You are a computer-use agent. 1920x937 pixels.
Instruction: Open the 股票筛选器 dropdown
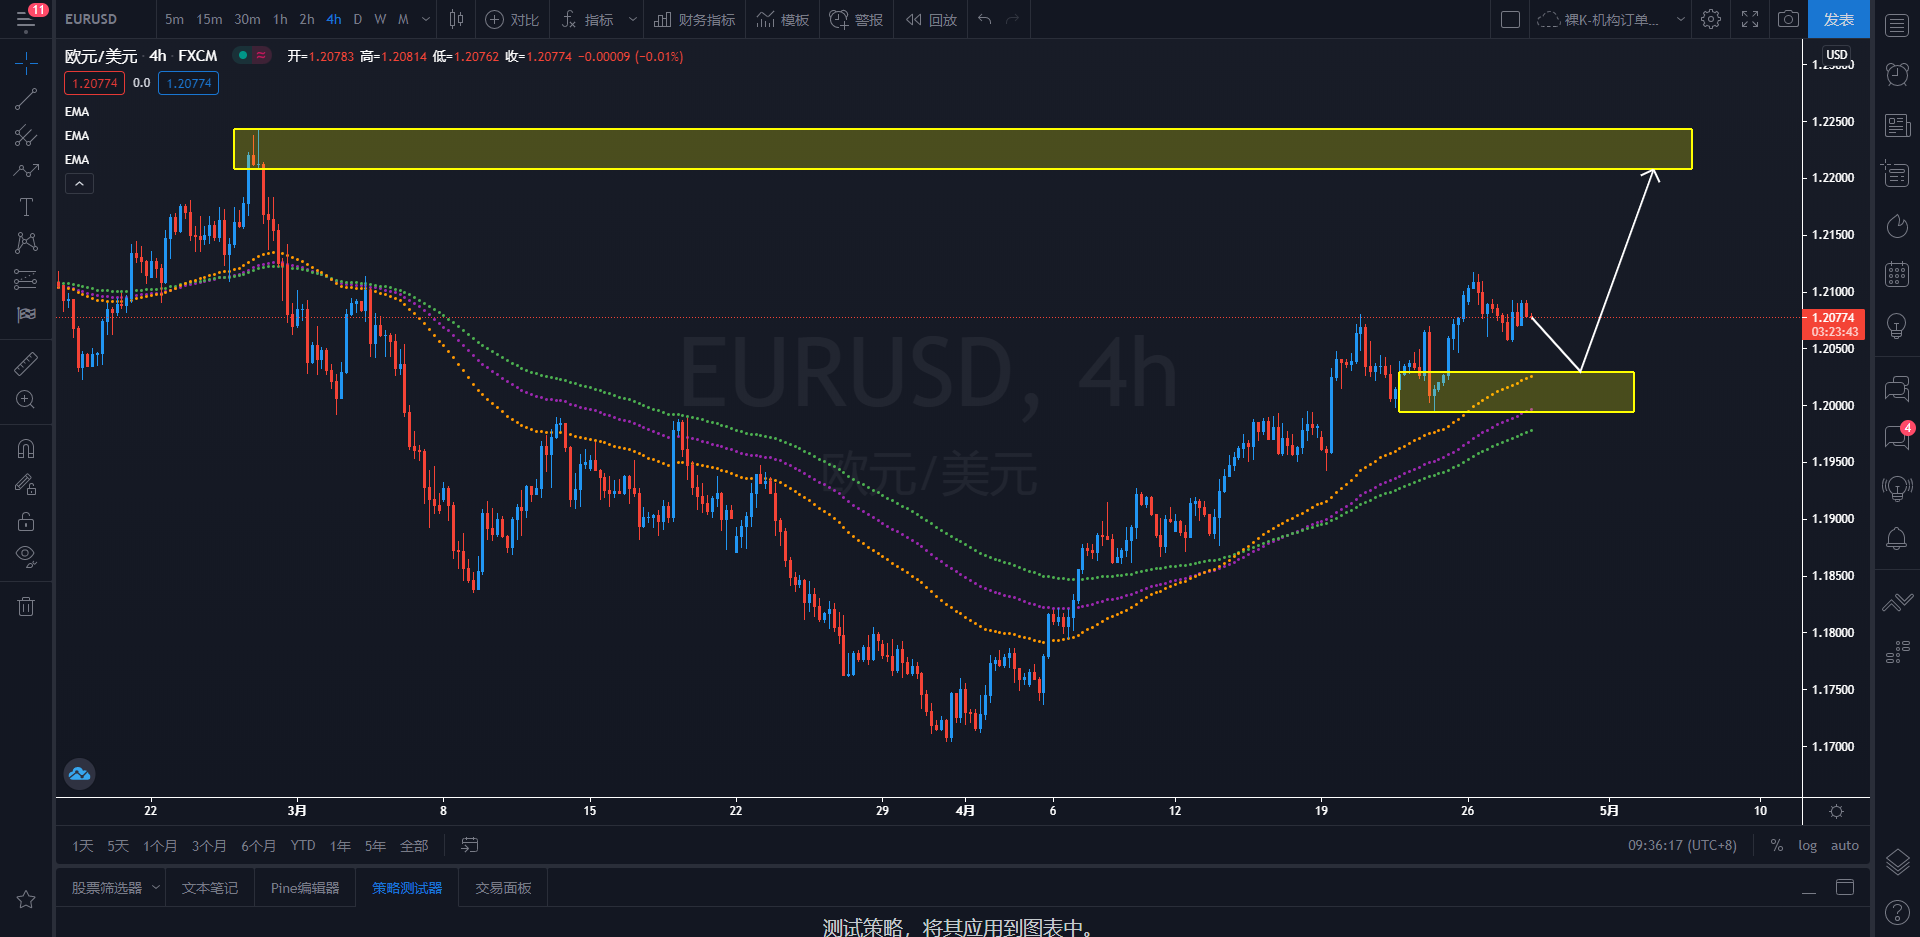coord(156,888)
